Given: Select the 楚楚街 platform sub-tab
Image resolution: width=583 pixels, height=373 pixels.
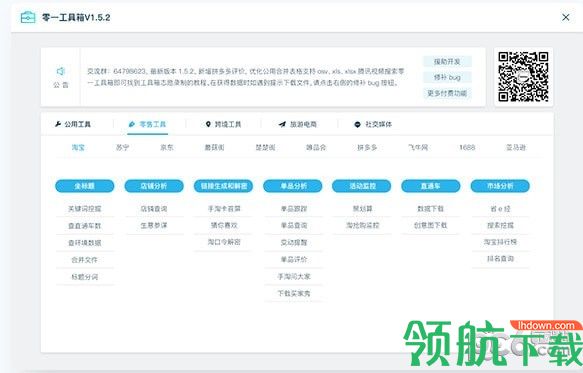Looking at the screenshot, I should point(265,148).
